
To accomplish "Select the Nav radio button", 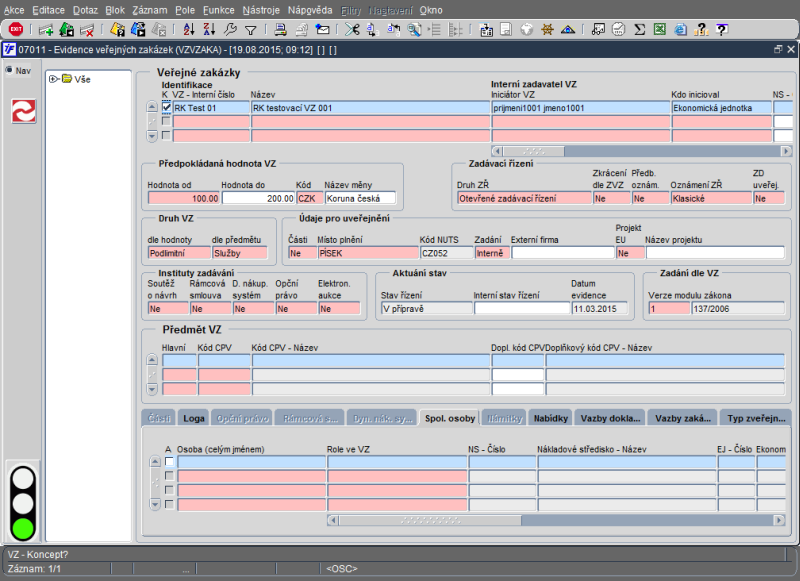I will tap(10, 70).
